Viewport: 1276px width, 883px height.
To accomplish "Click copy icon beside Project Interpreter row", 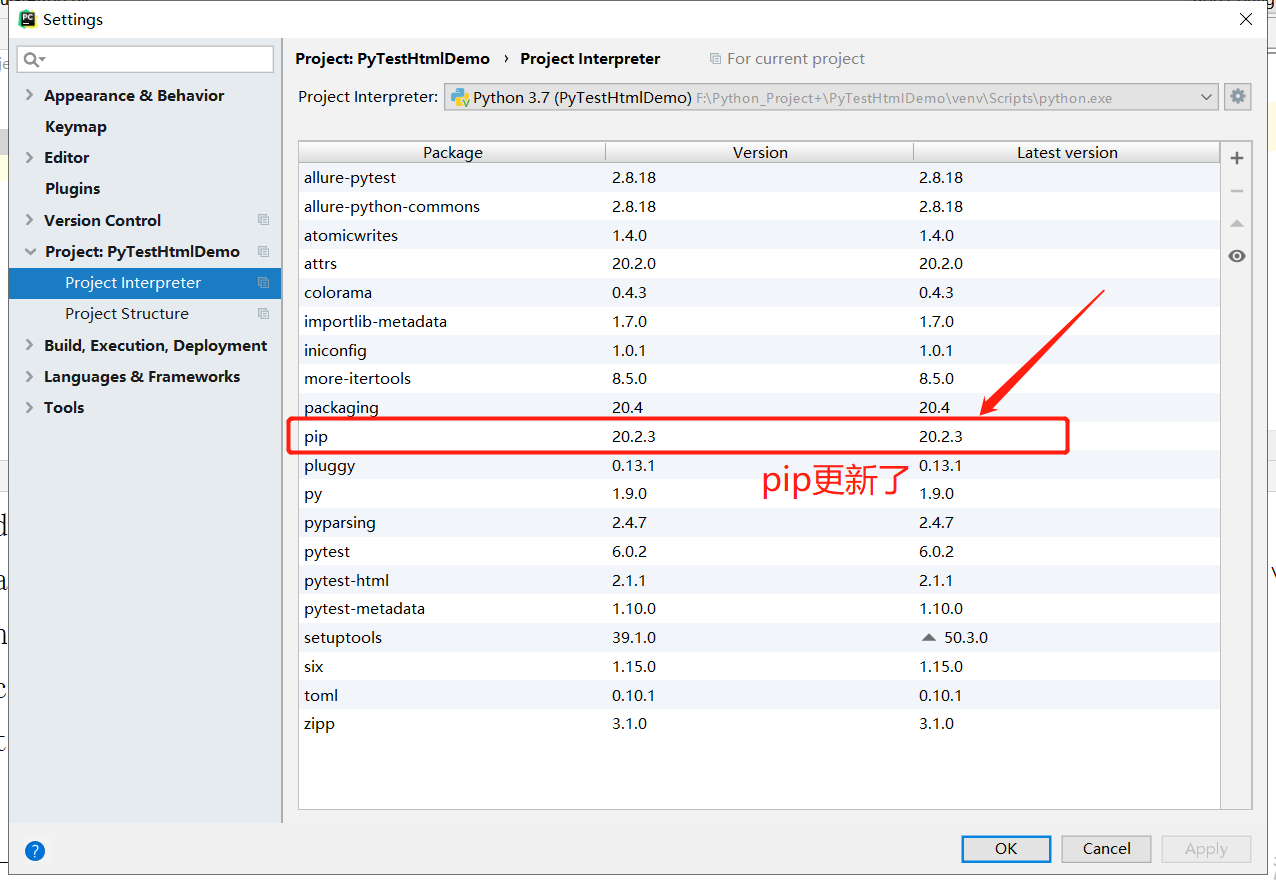I will 263,283.
